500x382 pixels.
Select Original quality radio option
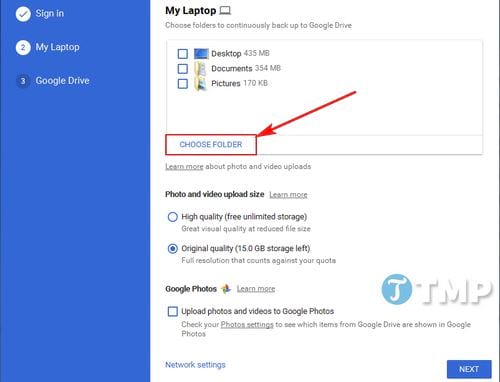pos(172,249)
